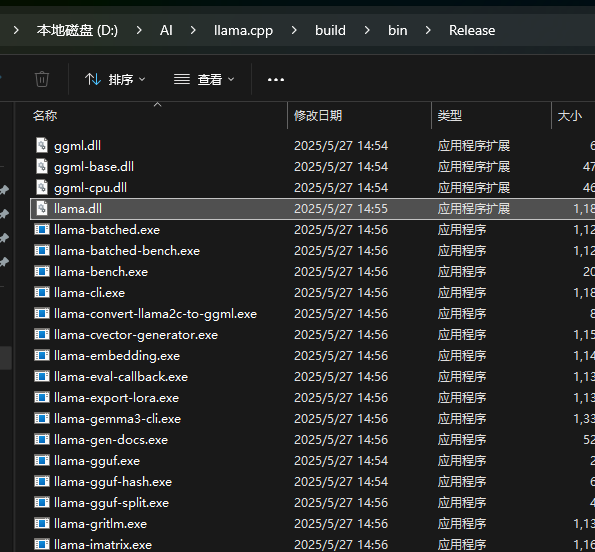Image resolution: width=595 pixels, height=552 pixels.
Task: Open the sort (排序) dropdown
Action: pyautogui.click(x=115, y=80)
